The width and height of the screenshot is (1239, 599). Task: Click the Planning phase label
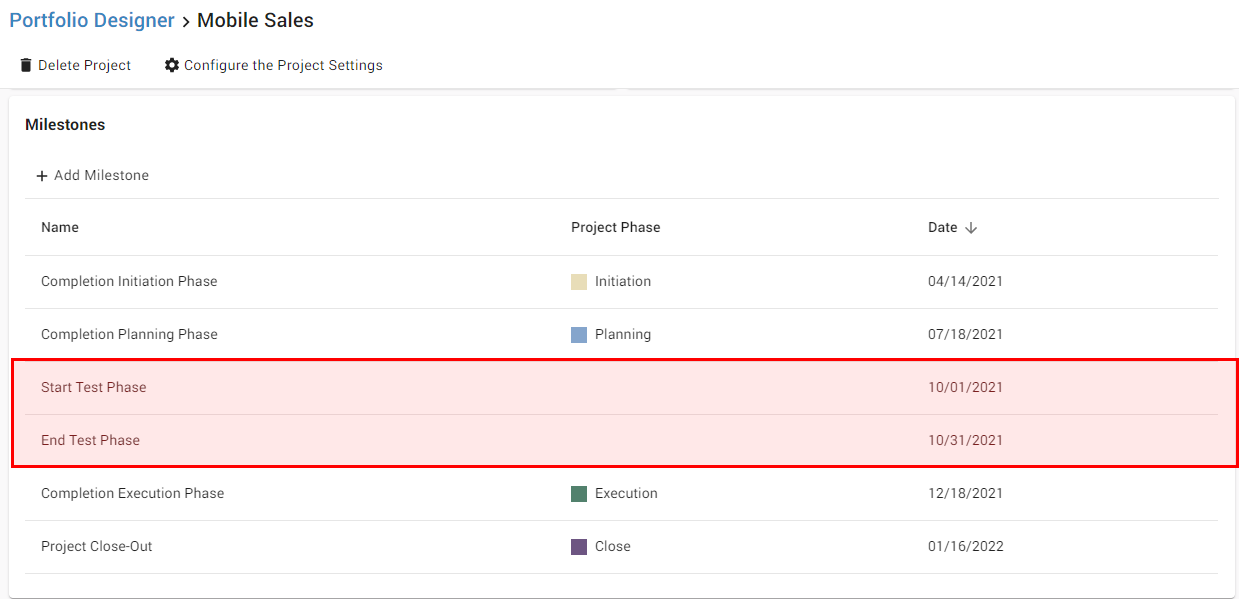pos(623,334)
